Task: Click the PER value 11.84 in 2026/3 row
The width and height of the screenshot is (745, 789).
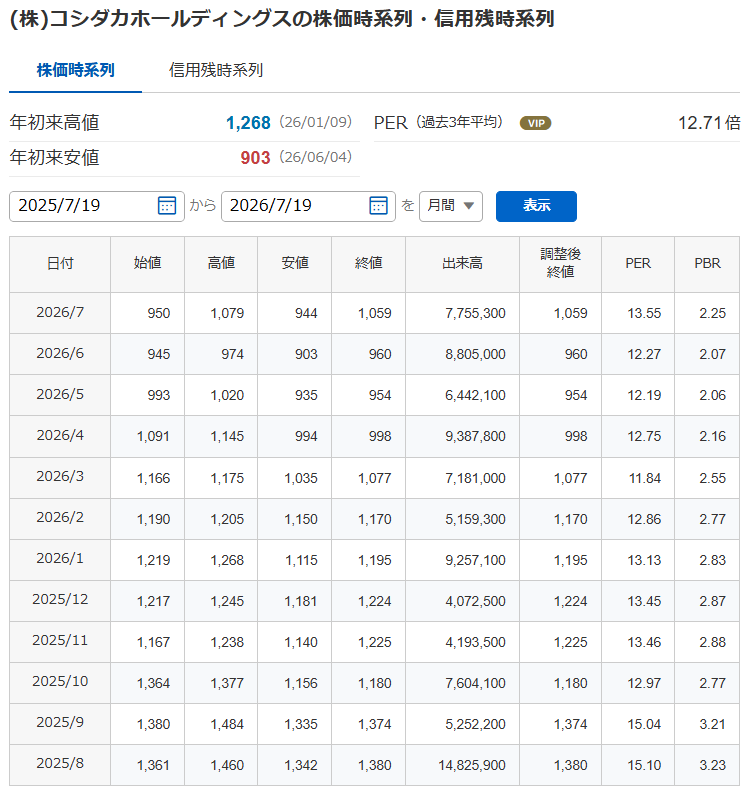Action: coord(645,479)
